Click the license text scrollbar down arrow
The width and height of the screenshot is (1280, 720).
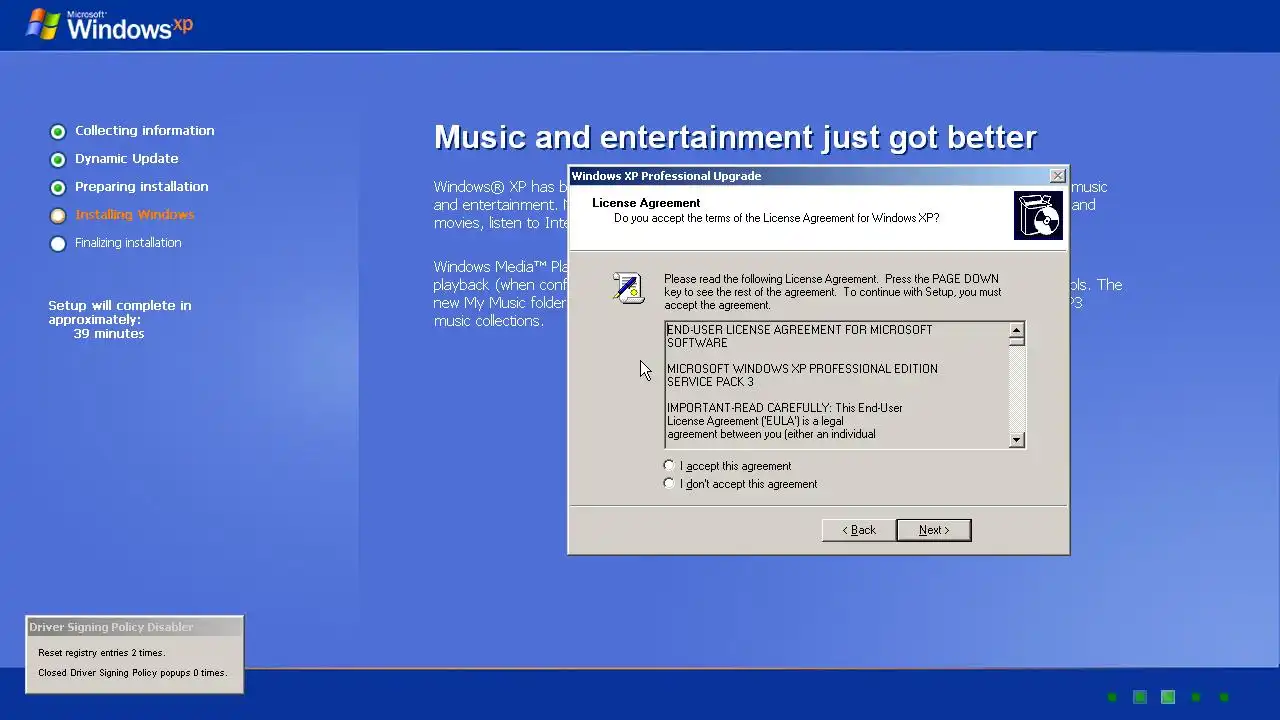(x=1016, y=439)
